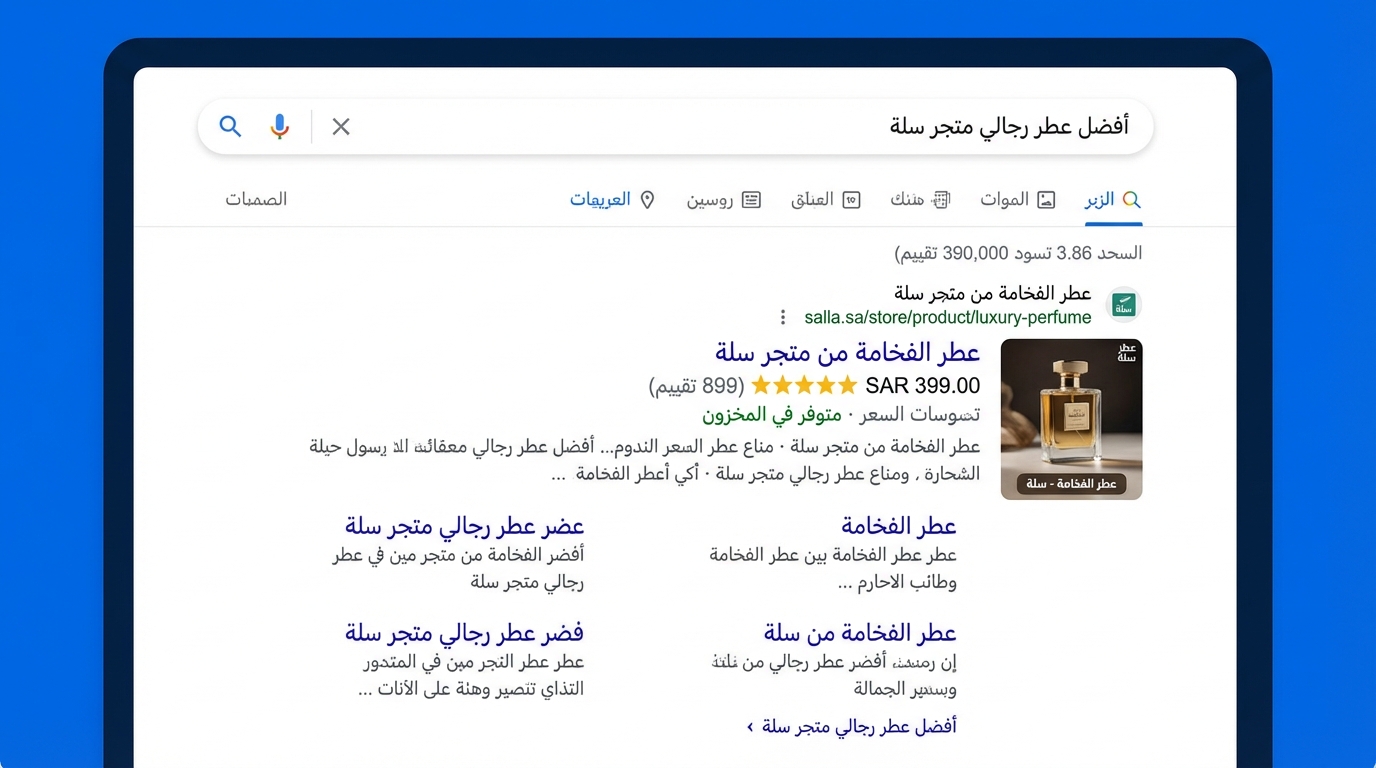
Task: Click the perfume bottle product thumbnail
Action: coord(1071,418)
